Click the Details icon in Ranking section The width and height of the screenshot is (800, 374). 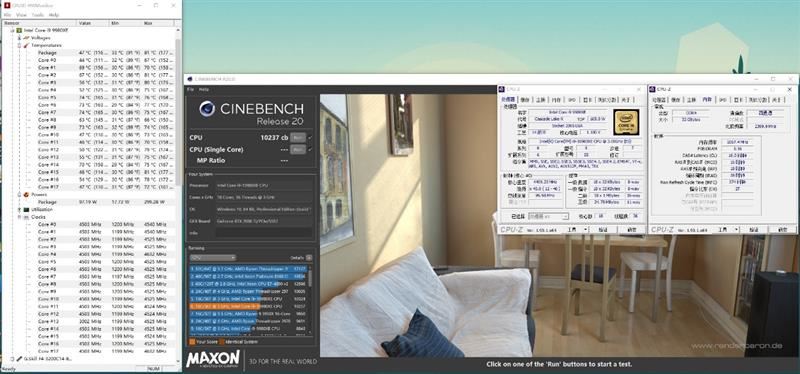click(x=309, y=258)
